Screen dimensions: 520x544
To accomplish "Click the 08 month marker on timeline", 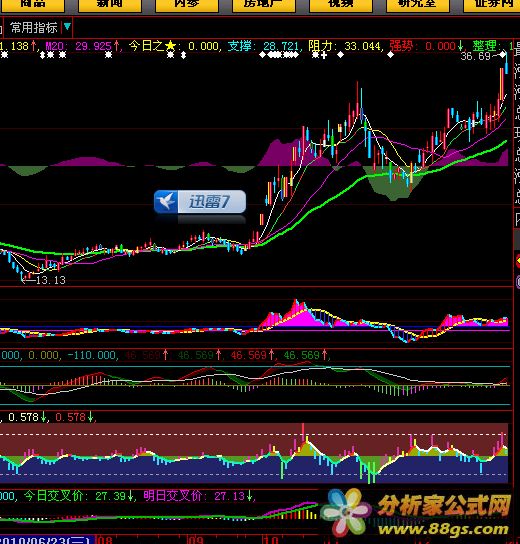I will pyautogui.click(x=105, y=541).
